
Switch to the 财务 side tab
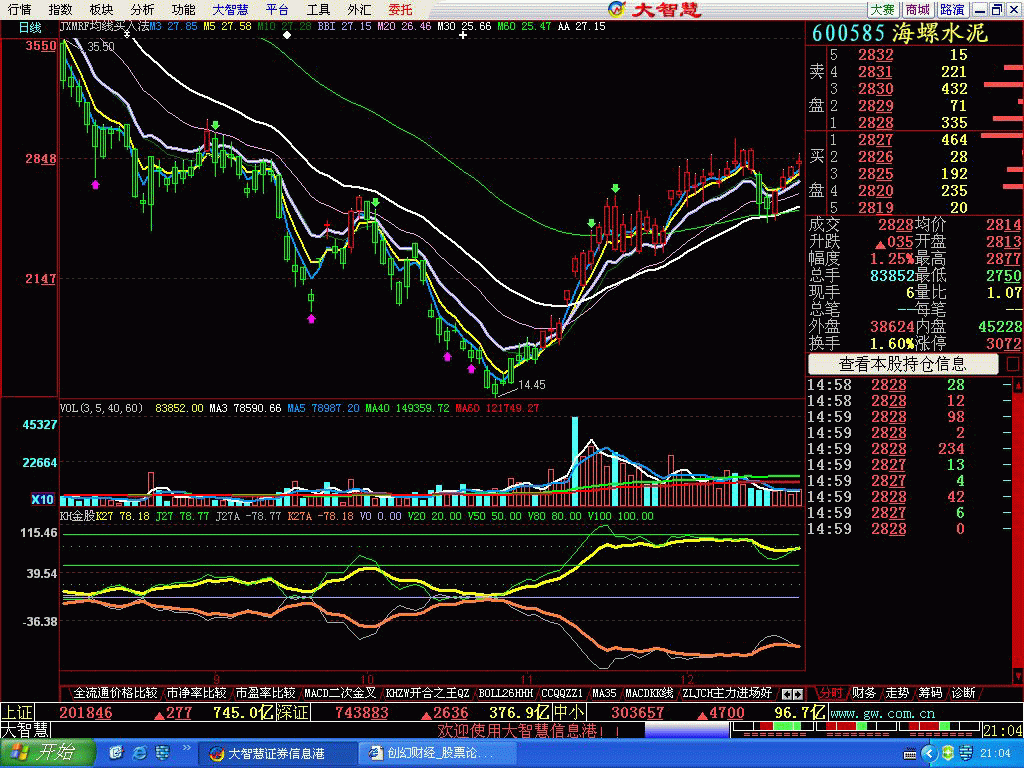click(863, 692)
